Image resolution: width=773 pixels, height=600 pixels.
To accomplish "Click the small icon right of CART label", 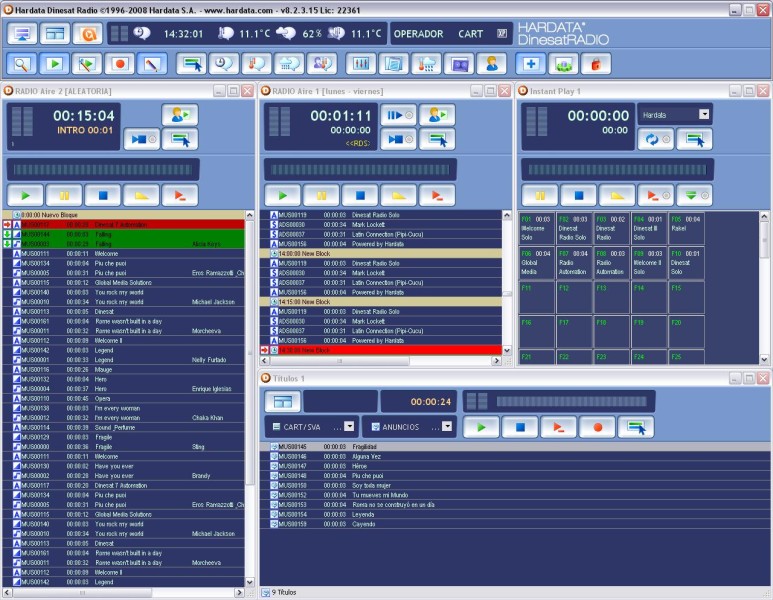I will (502, 34).
